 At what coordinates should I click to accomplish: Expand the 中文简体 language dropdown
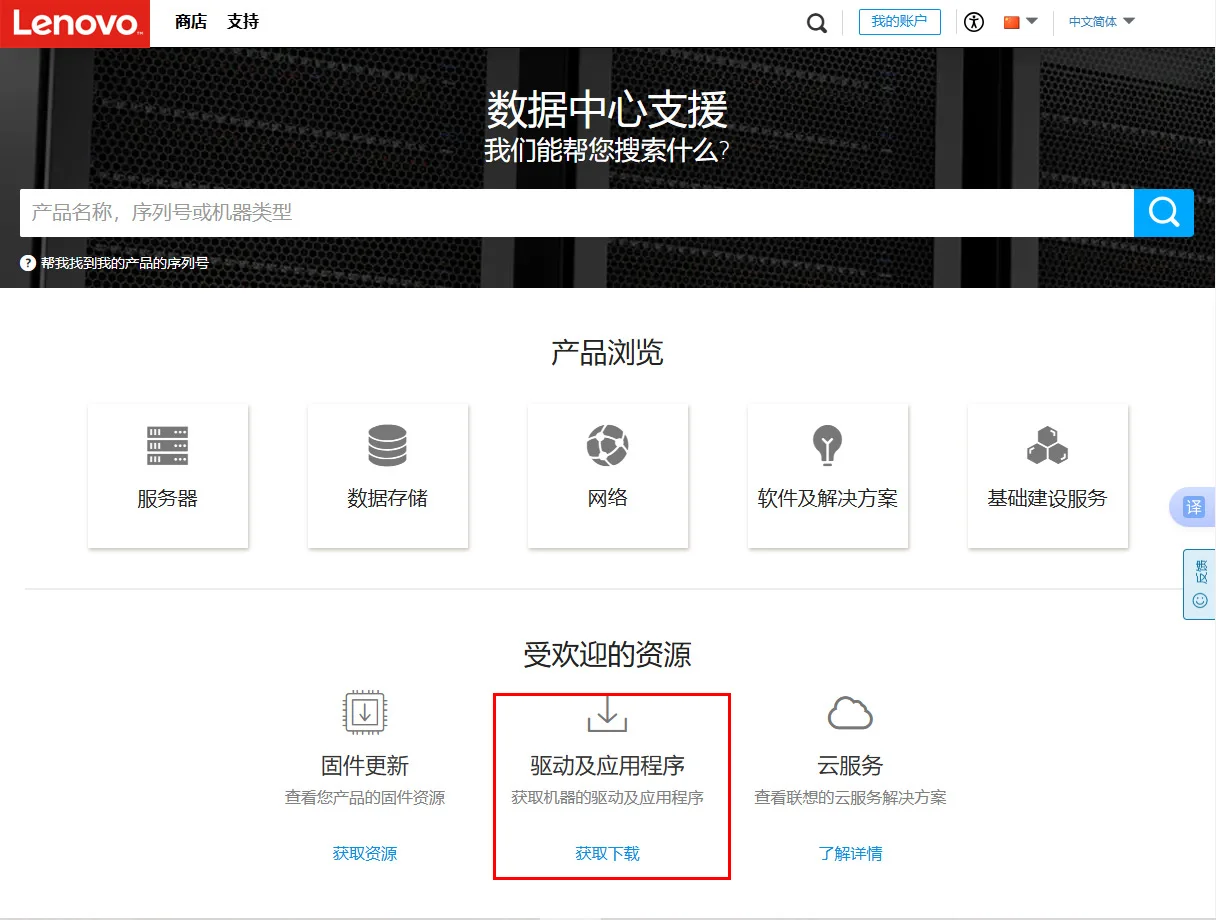tap(1099, 20)
